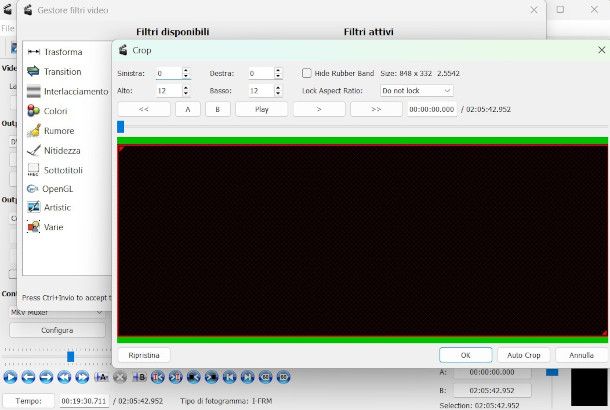
Task: Click the marker A time field
Action: tap(492, 372)
